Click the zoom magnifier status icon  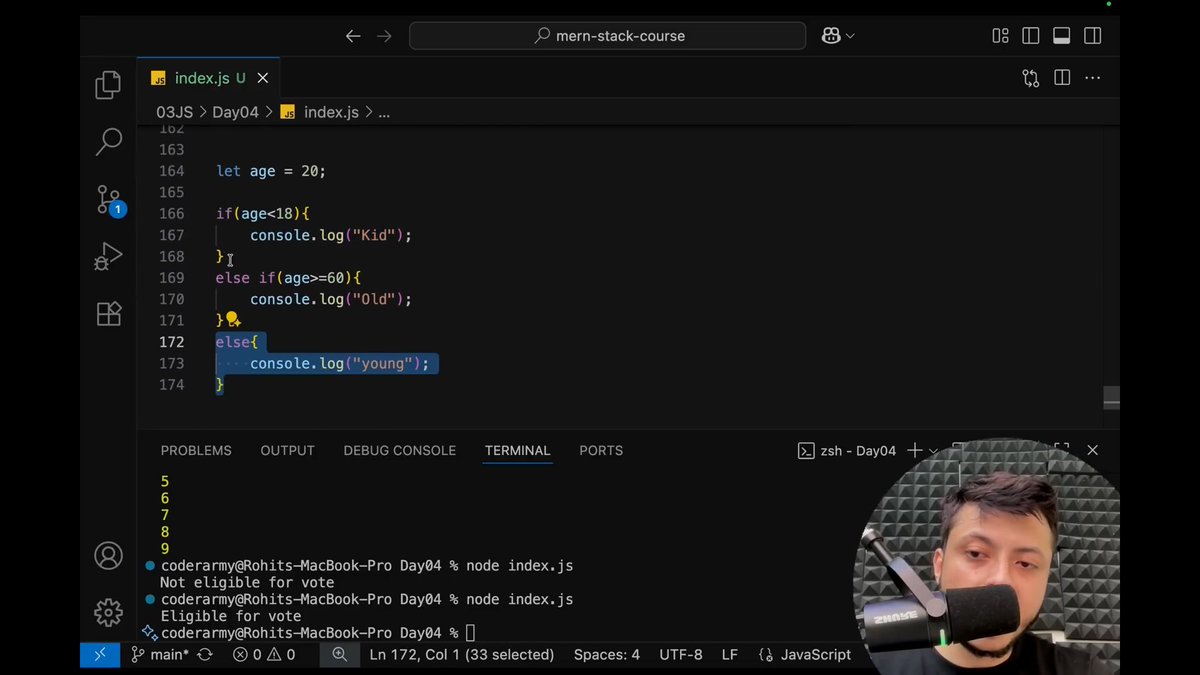[x=340, y=655]
